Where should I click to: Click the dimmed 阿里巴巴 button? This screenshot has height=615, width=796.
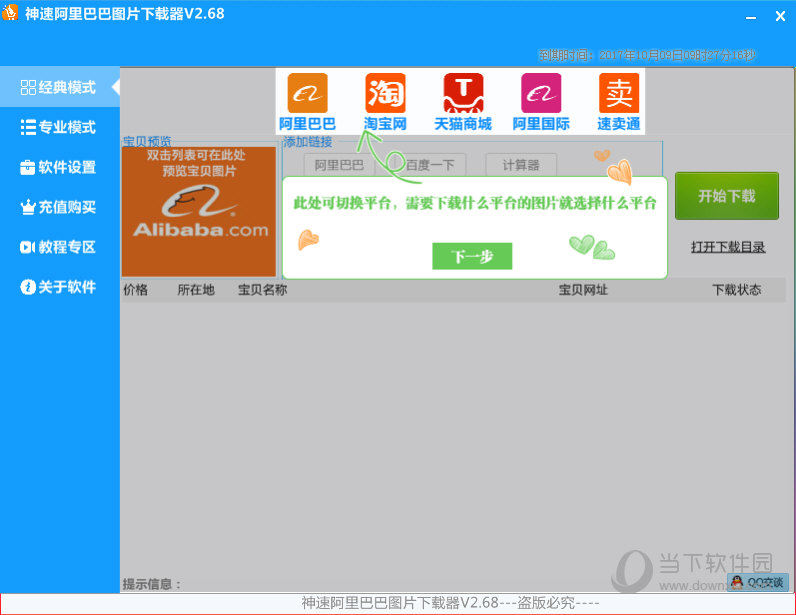coord(339,165)
